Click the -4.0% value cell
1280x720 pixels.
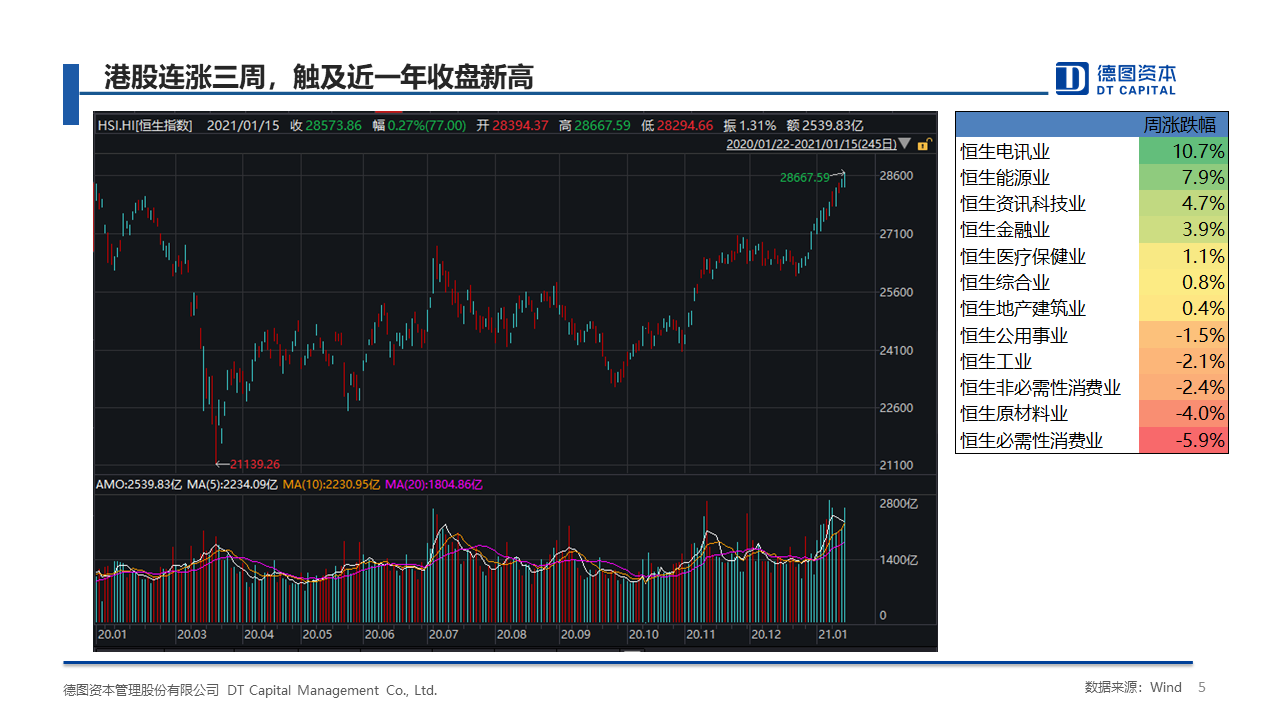click(x=1184, y=413)
